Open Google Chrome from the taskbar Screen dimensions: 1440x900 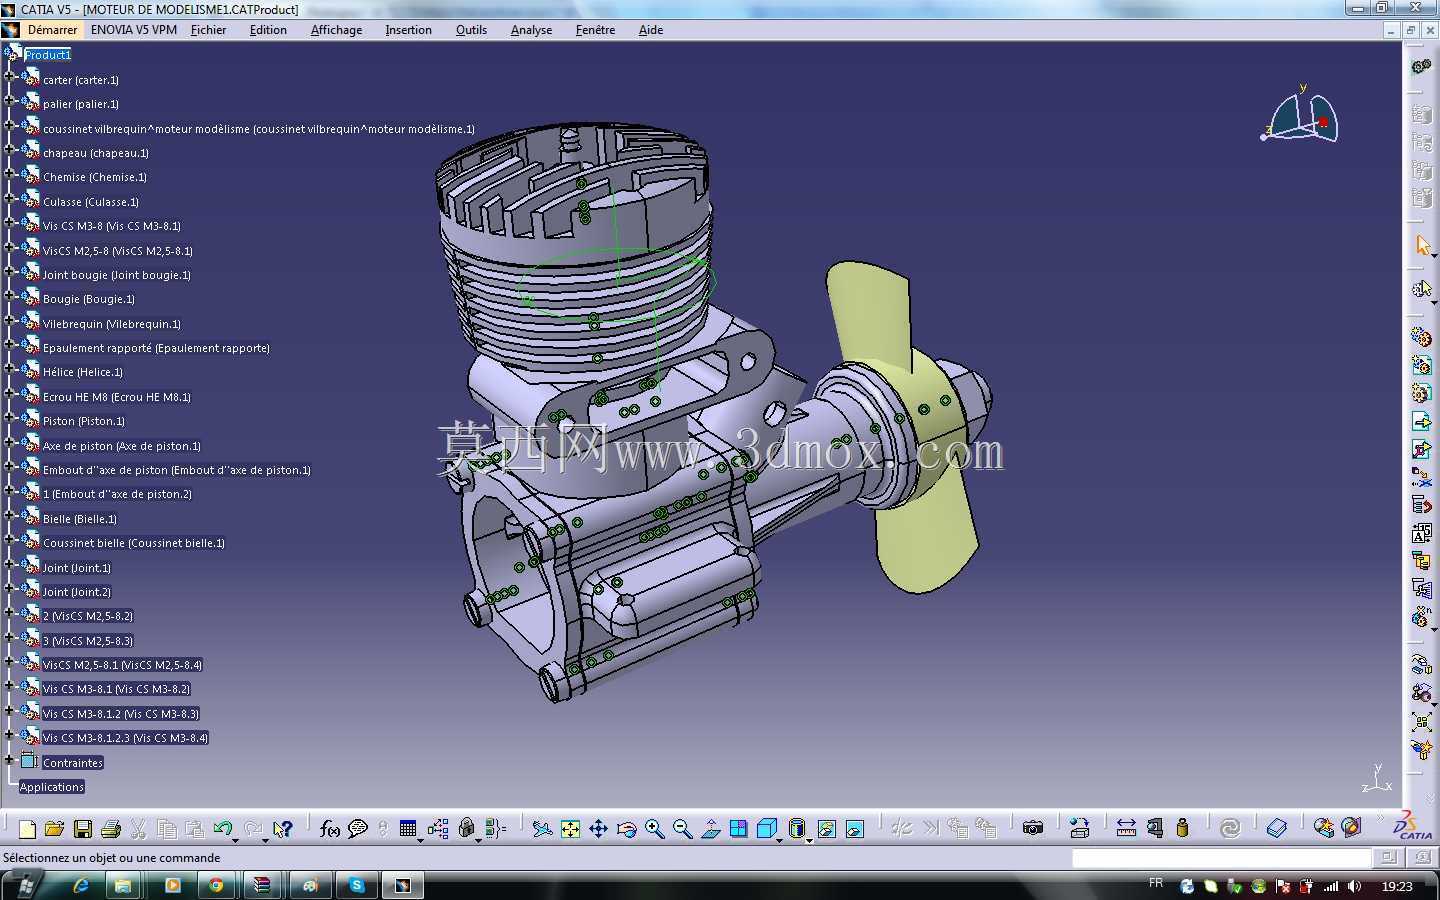click(216, 885)
